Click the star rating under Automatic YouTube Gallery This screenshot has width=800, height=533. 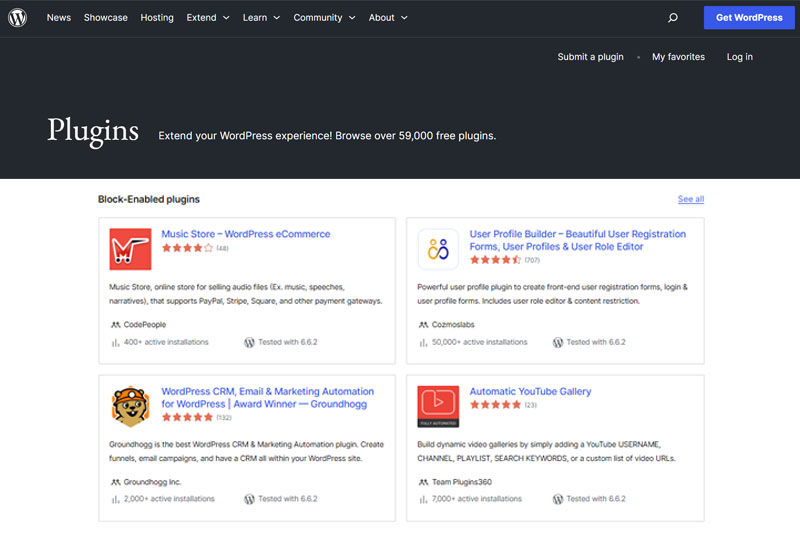pyautogui.click(x=495, y=405)
